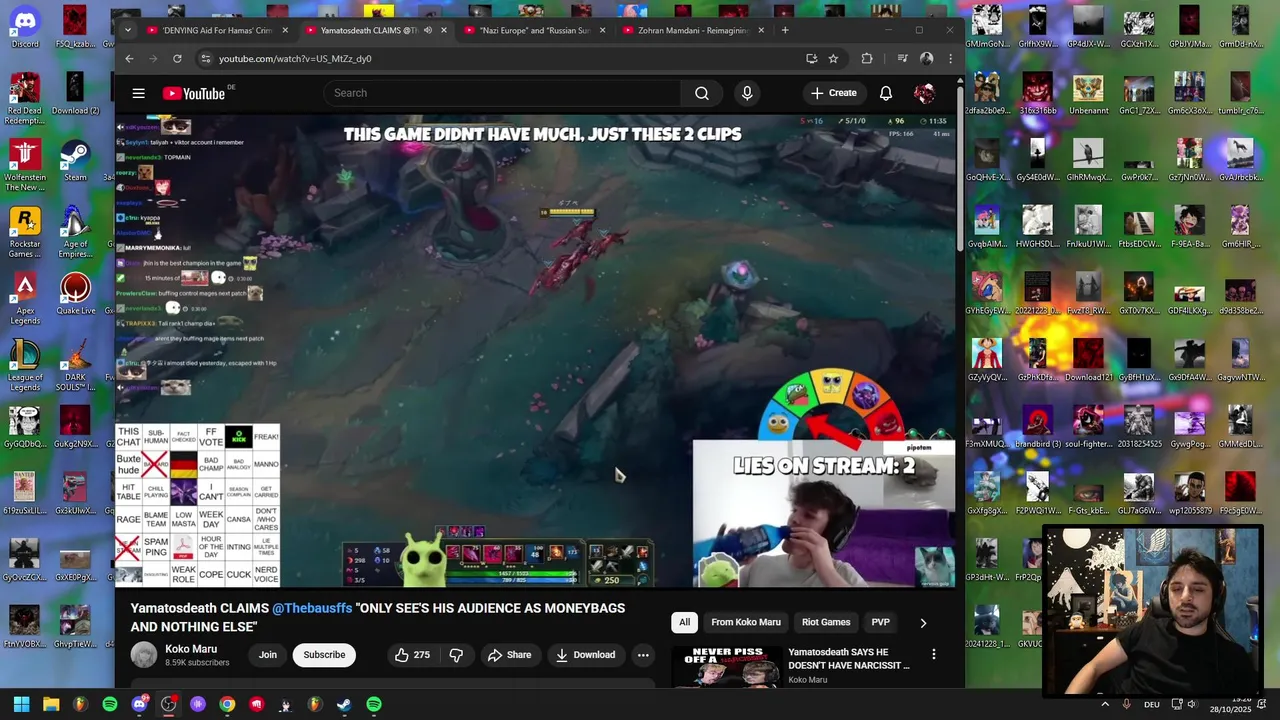Viewport: 1280px width, 720px height.
Task: Open 'Yamatosdeath SAYS HE DOESN'T HAVE NARCISSIT' video
Action: [849, 659]
